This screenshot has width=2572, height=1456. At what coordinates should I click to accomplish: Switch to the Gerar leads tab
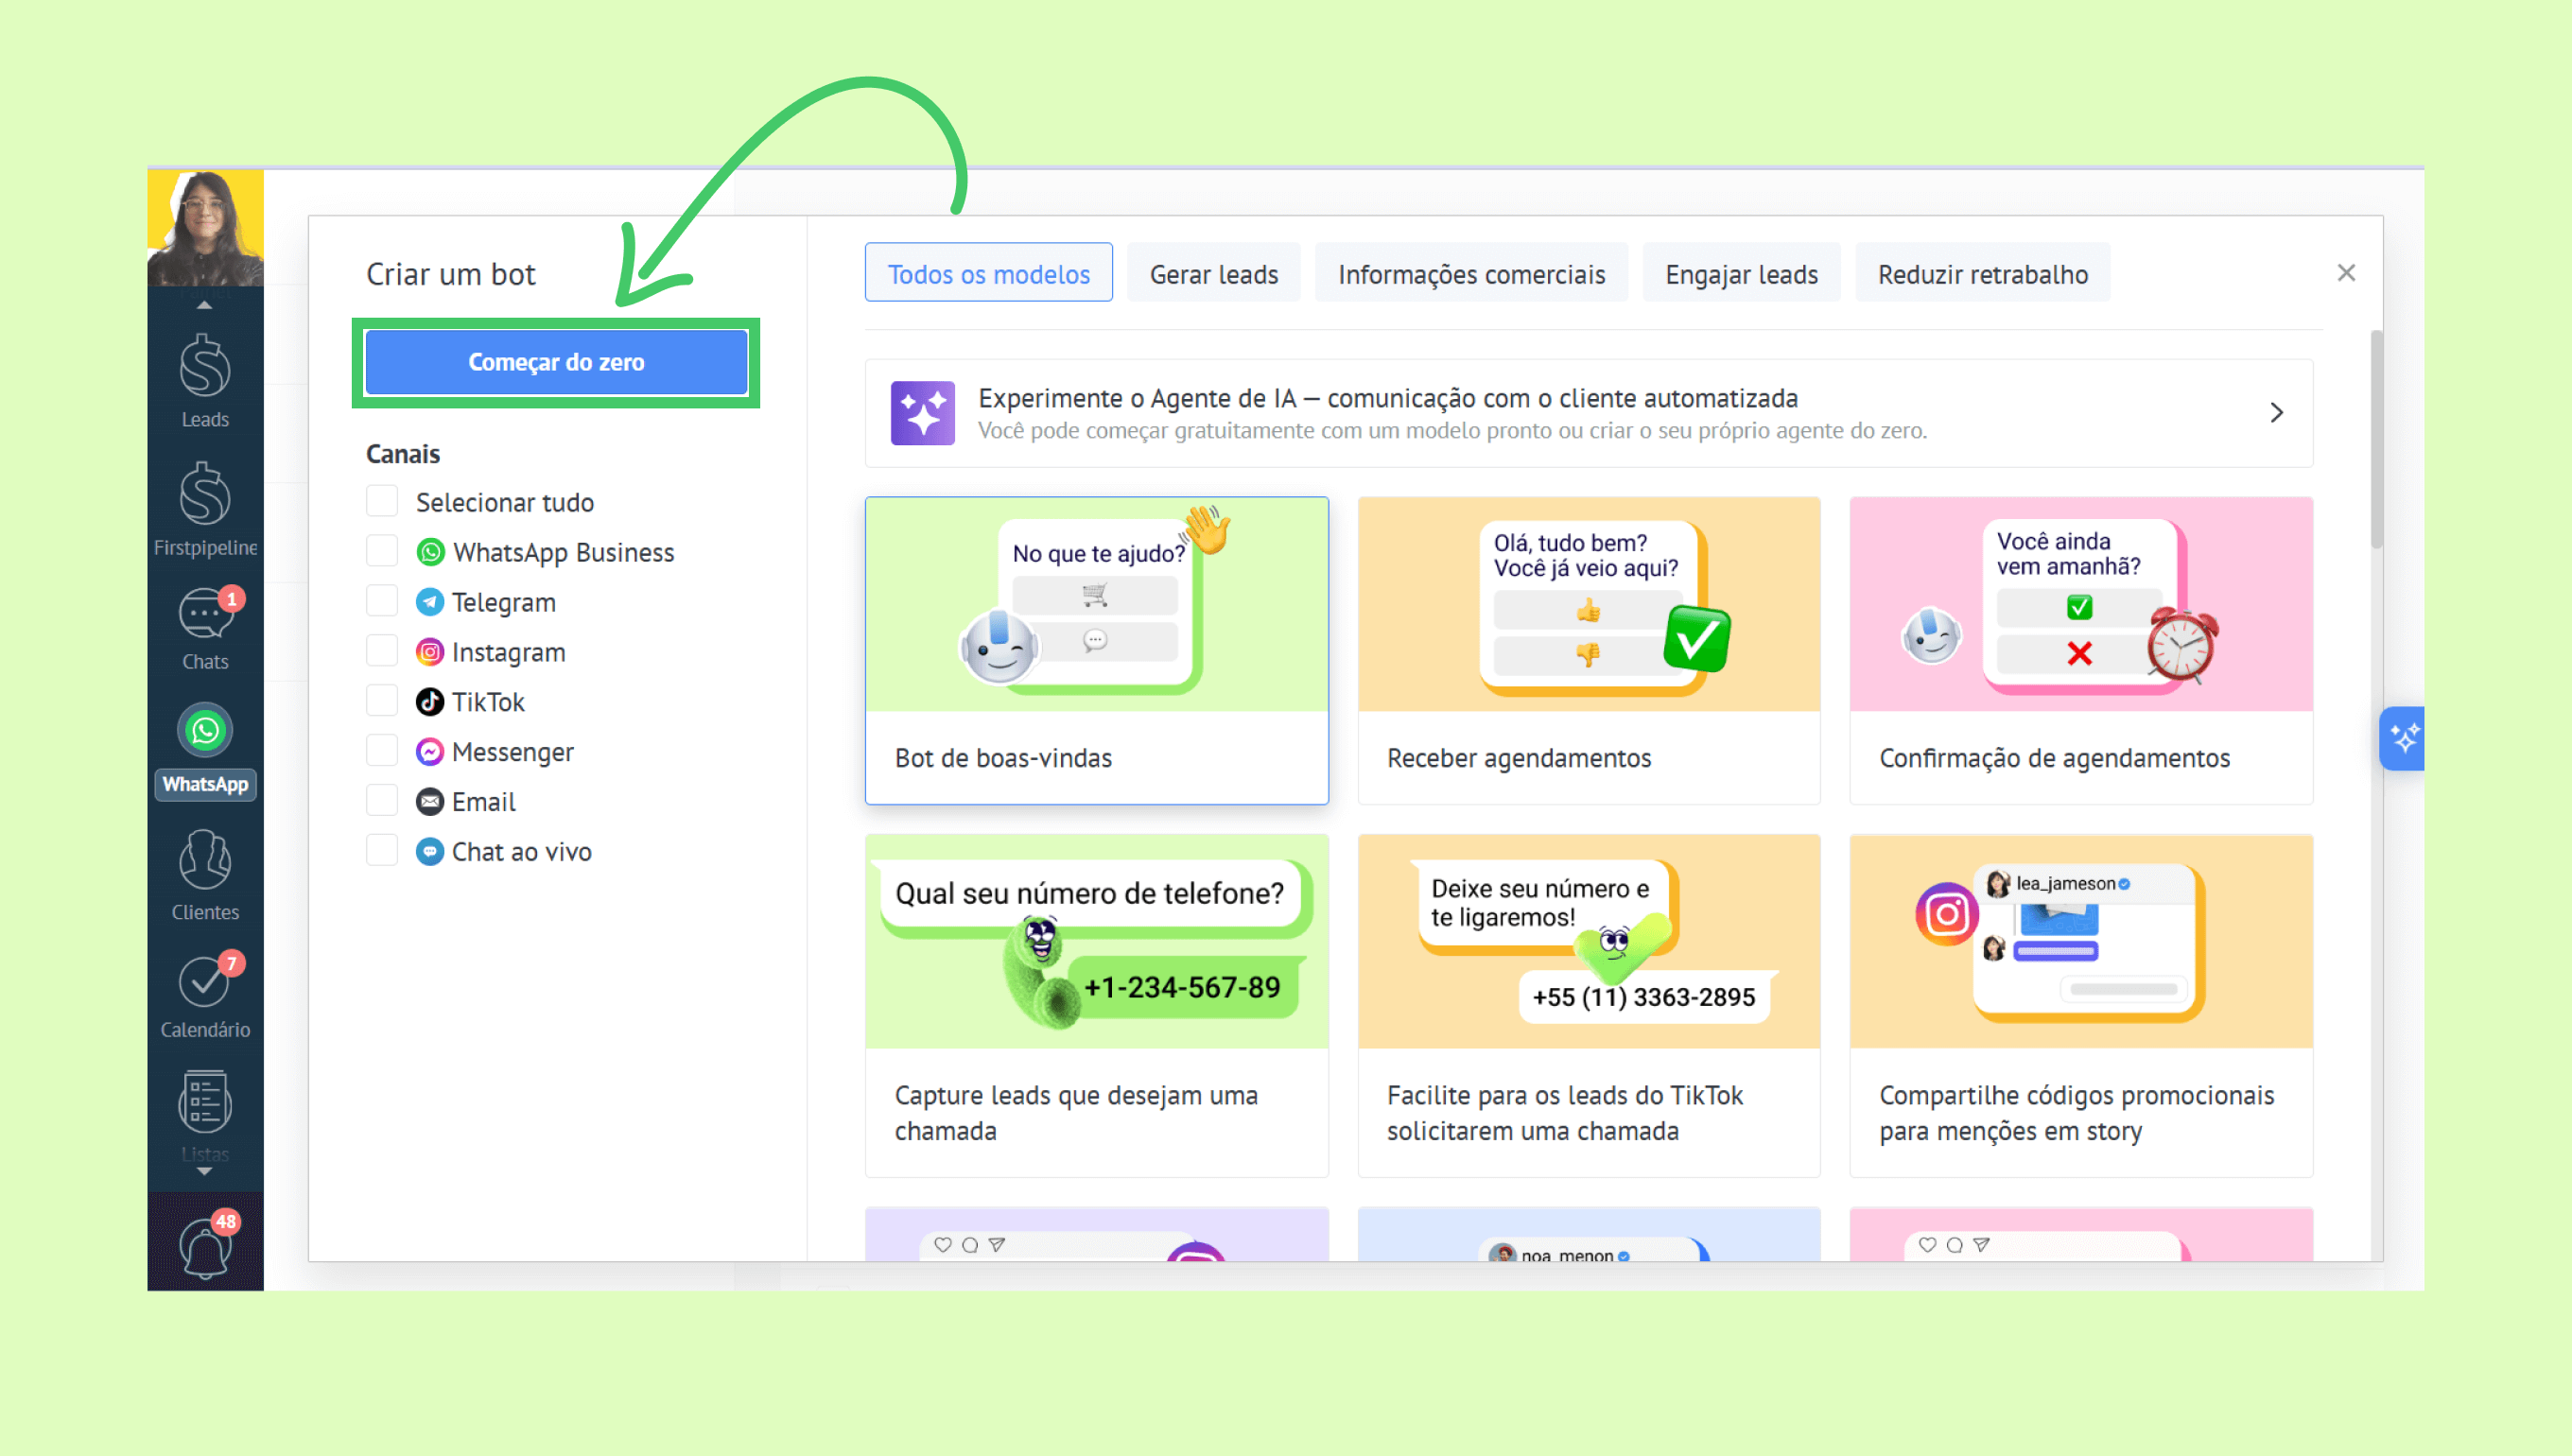[1213, 274]
